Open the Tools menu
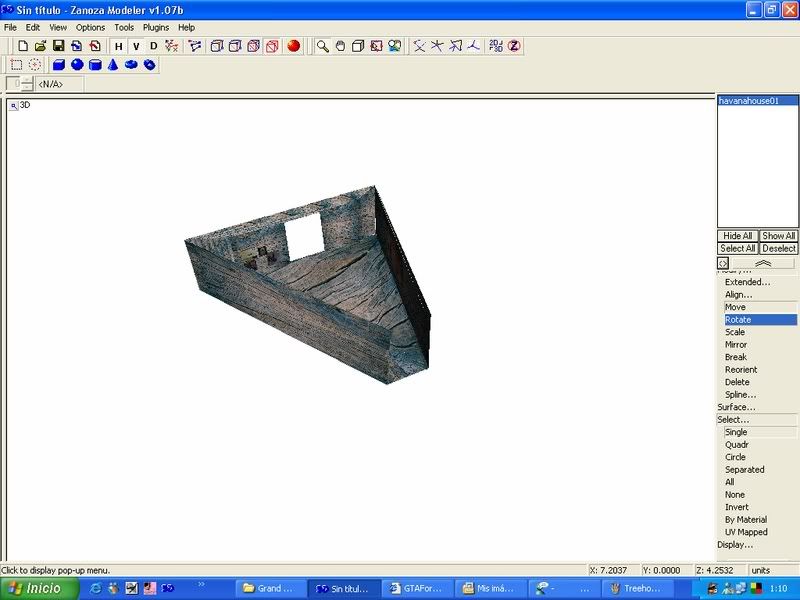Viewport: 800px width, 600px height. [124, 28]
